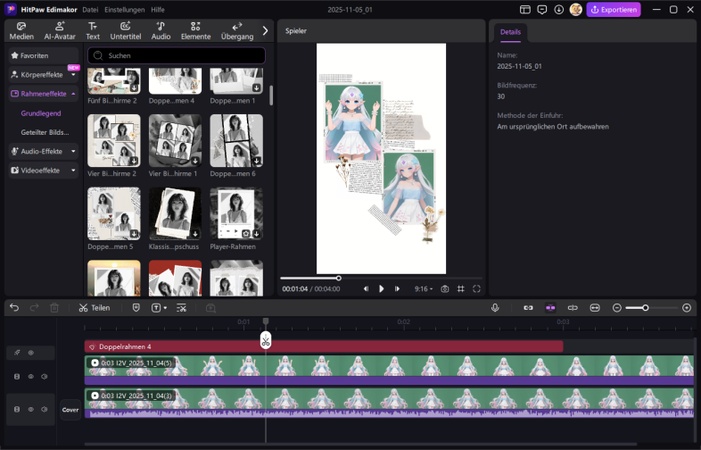The height and width of the screenshot is (450, 701).
Task: Open the Einstellungen menu
Action: (124, 9)
